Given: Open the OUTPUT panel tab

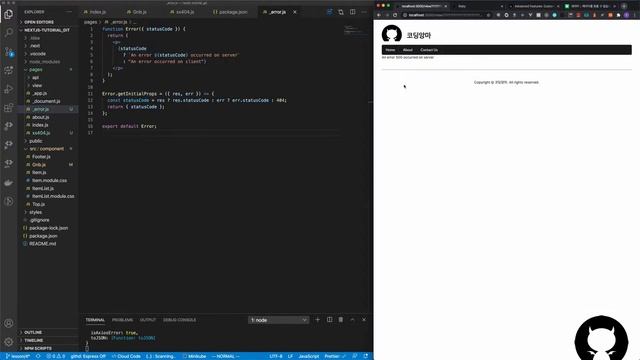Looking at the screenshot, I should click(x=148, y=320).
